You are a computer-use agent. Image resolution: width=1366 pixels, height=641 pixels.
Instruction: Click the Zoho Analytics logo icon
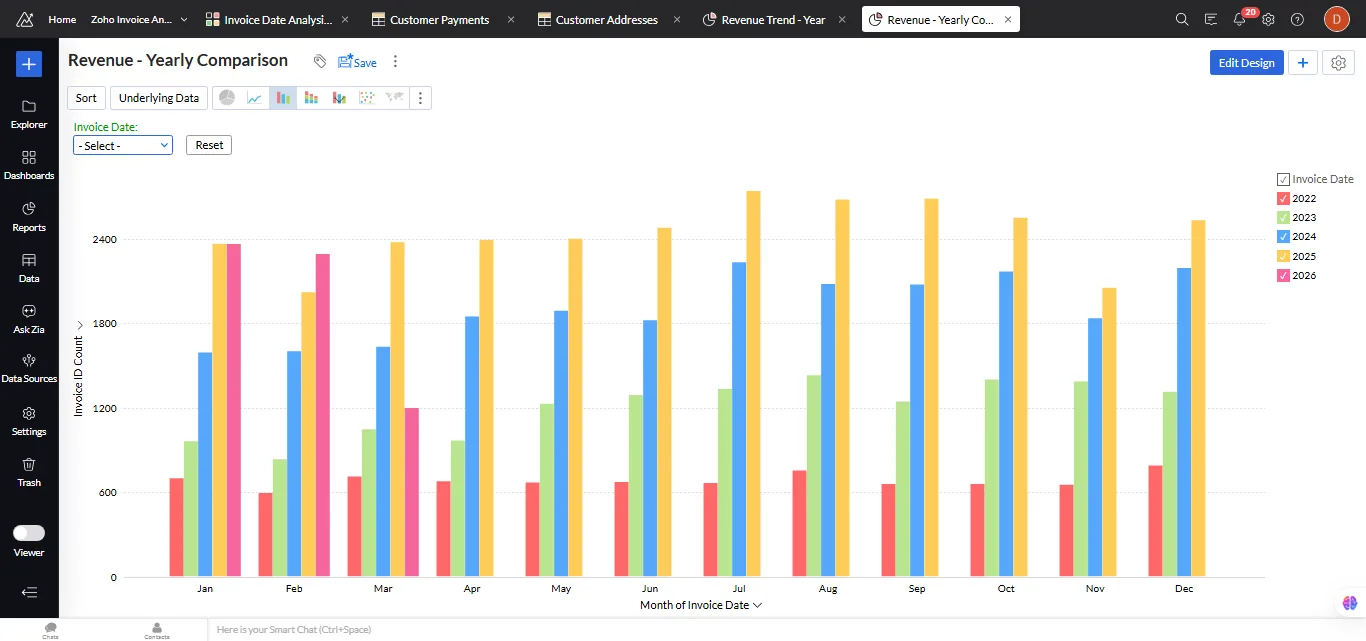[x=25, y=19]
